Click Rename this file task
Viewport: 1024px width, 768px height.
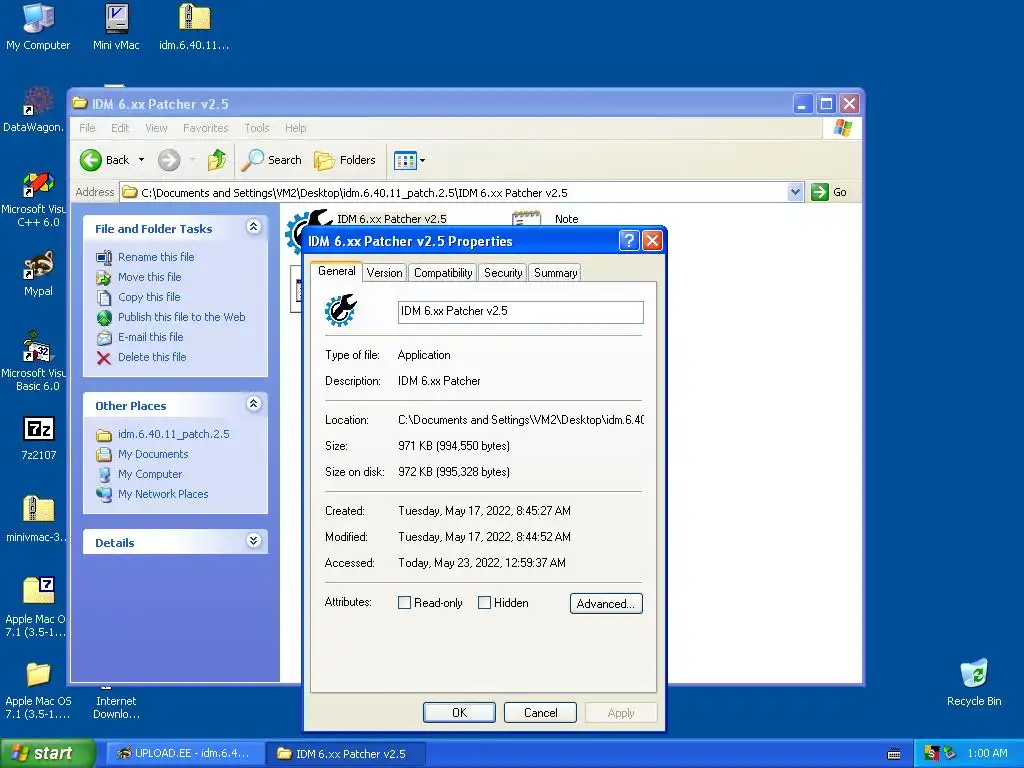tap(156, 257)
